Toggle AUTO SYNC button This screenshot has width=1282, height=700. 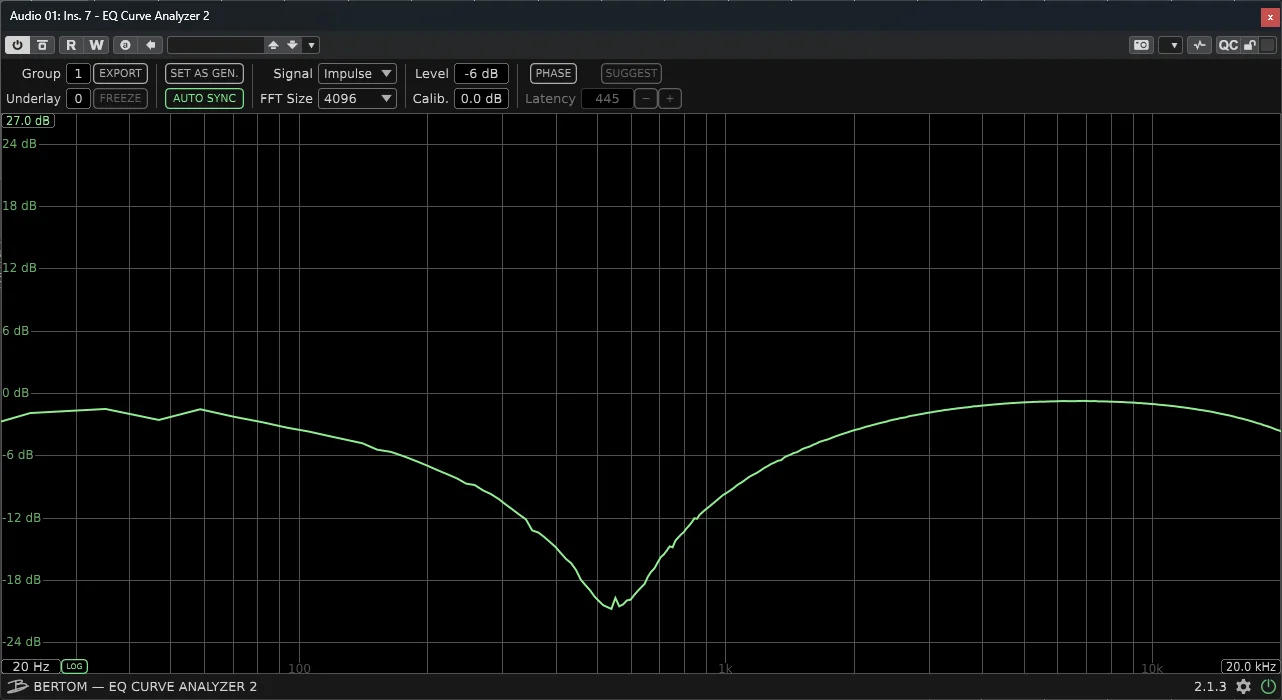coord(204,98)
